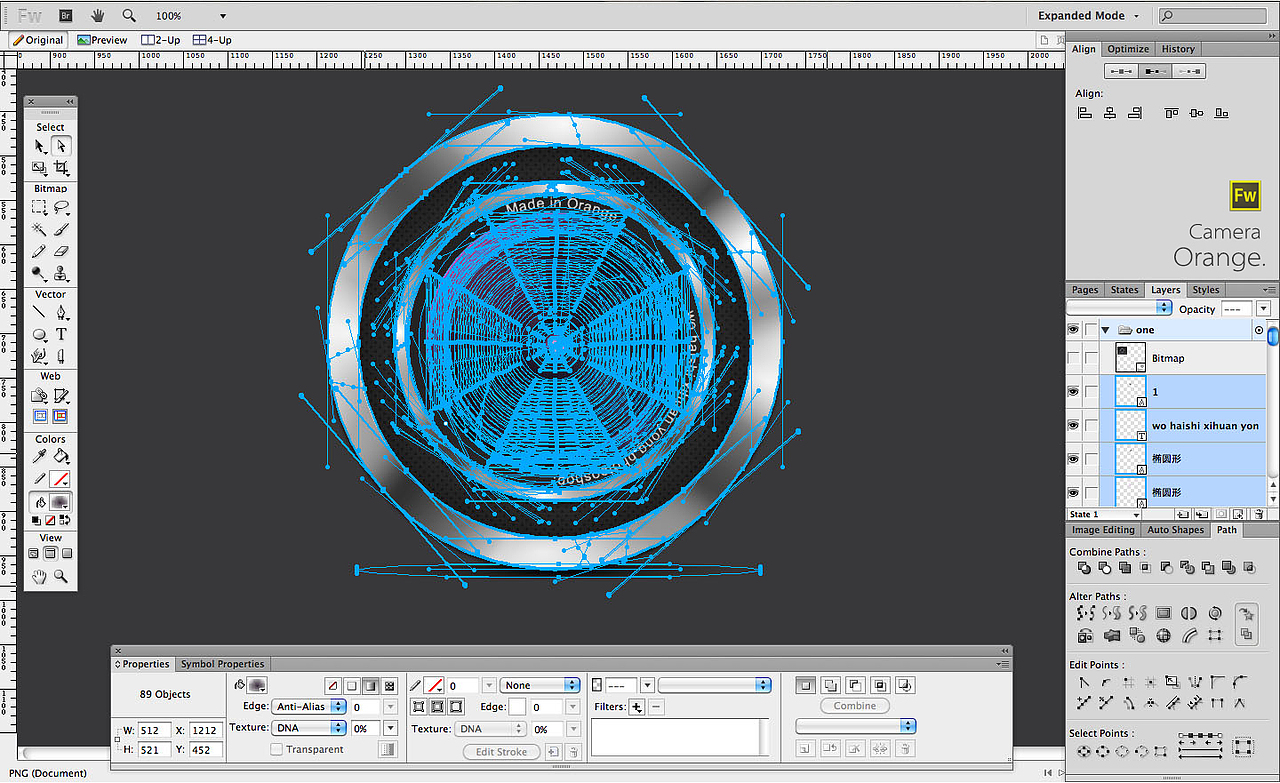Show slices and hotspots toggle
The width and height of the screenshot is (1280, 783).
61,416
